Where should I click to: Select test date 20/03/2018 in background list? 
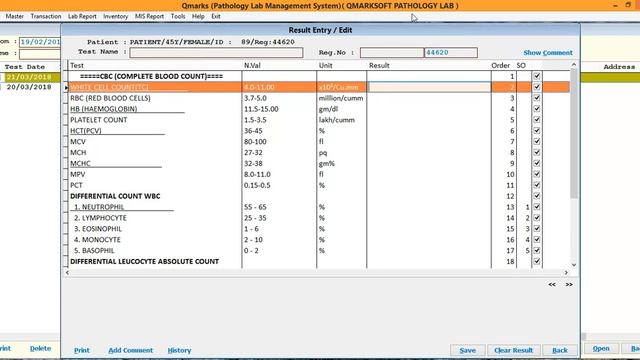[x=29, y=87]
